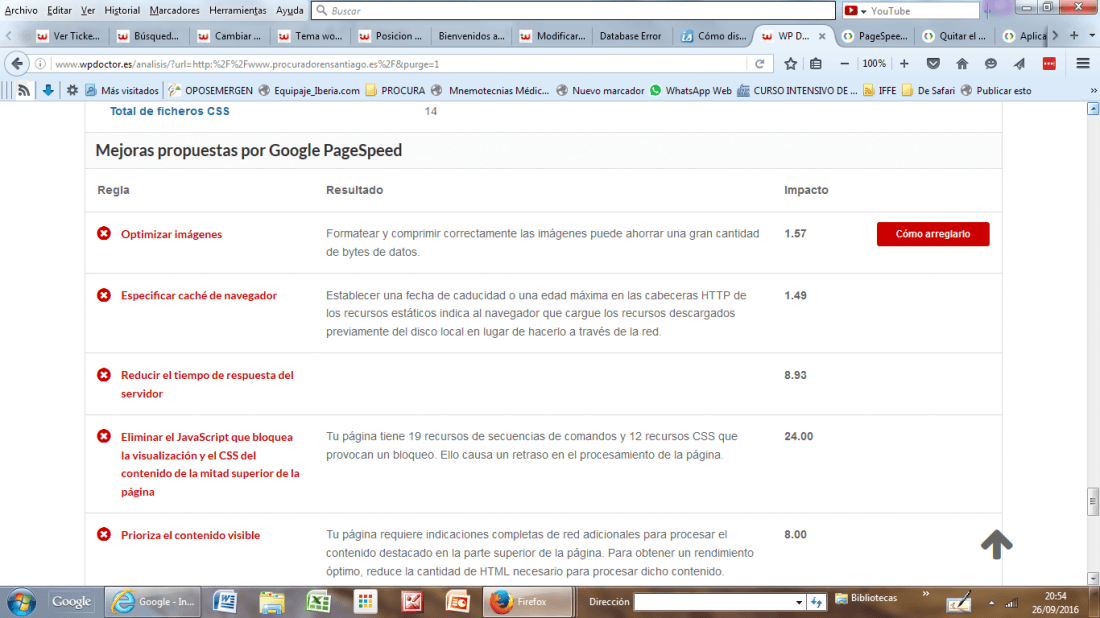The height and width of the screenshot is (618, 1100).
Task: Open the Historial menu
Action: (x=122, y=11)
